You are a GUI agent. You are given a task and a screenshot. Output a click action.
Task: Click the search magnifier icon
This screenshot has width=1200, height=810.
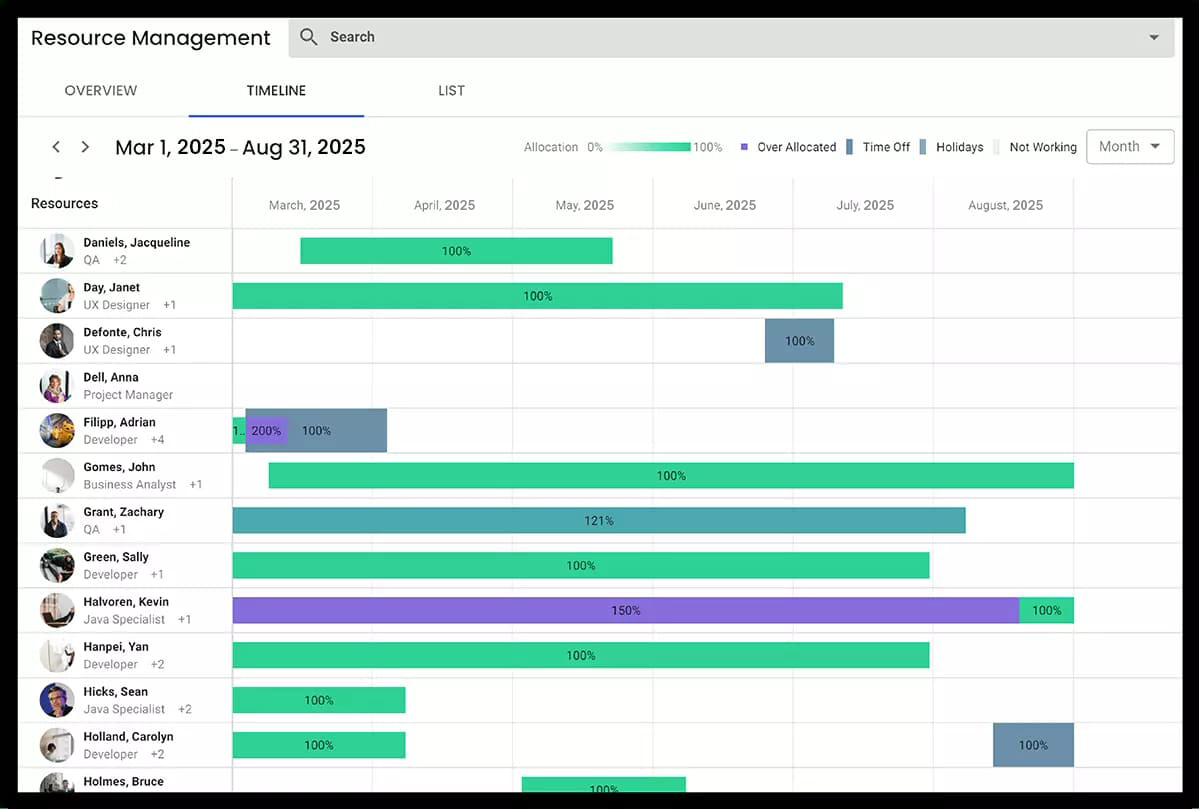310,36
